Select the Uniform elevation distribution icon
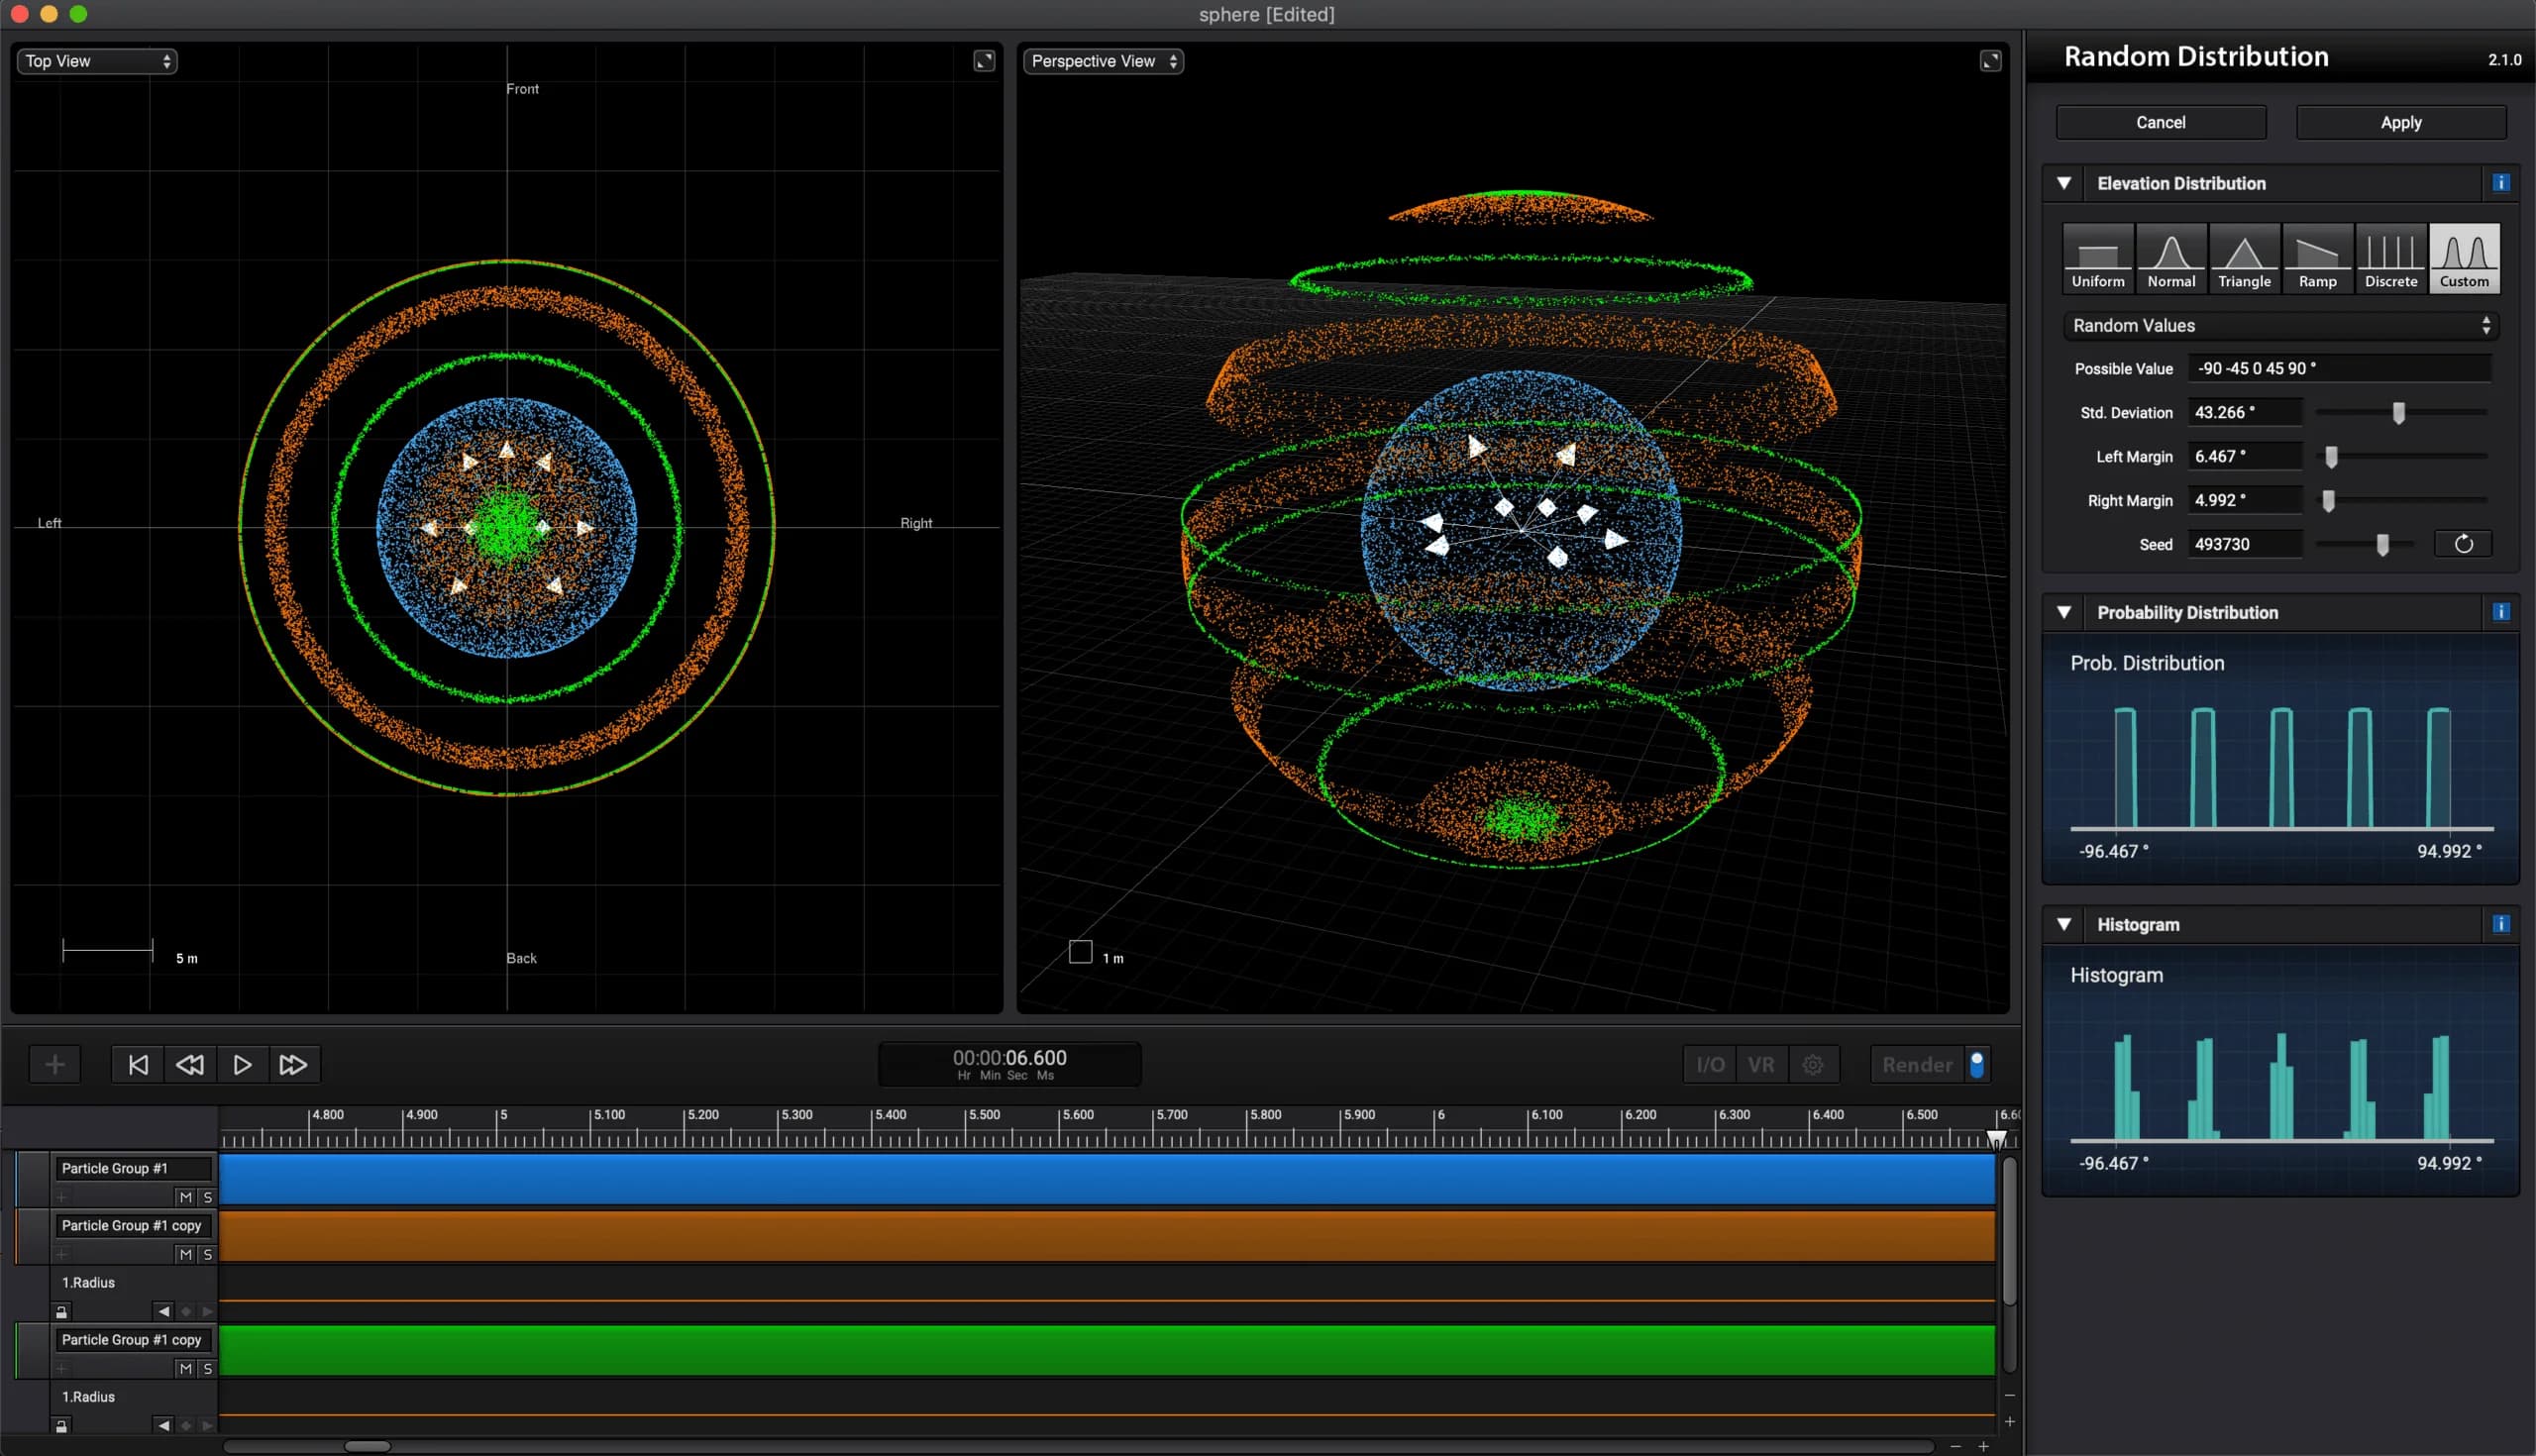This screenshot has height=1456, width=2536. [x=2097, y=257]
